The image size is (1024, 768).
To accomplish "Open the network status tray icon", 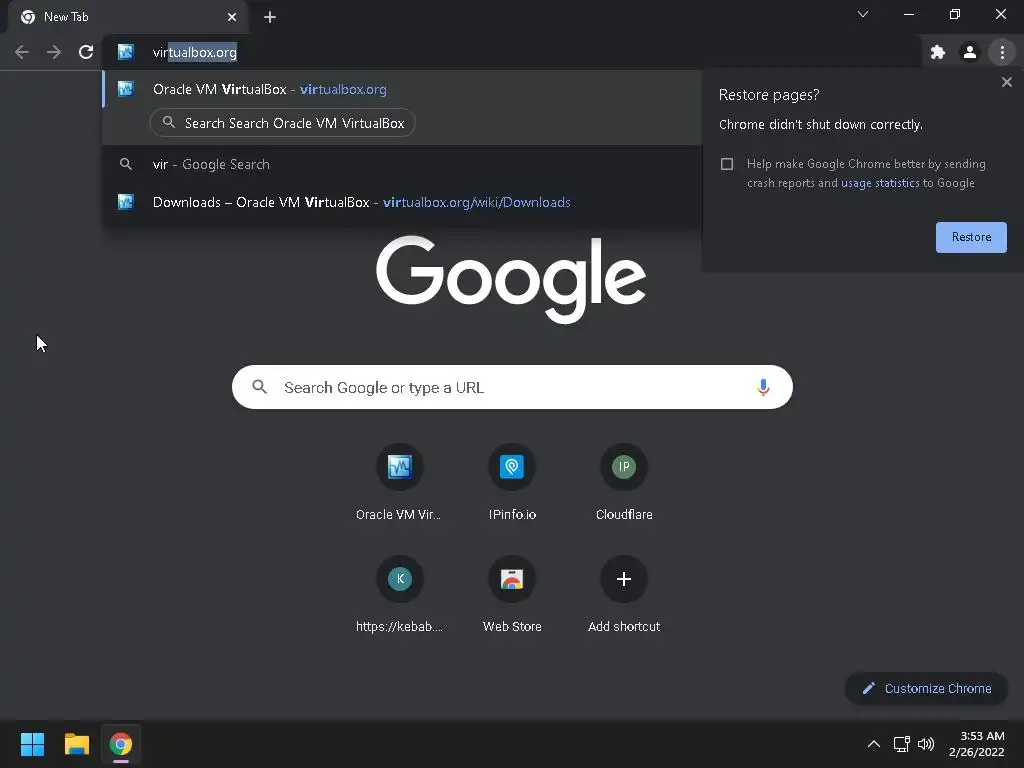I will click(901, 744).
